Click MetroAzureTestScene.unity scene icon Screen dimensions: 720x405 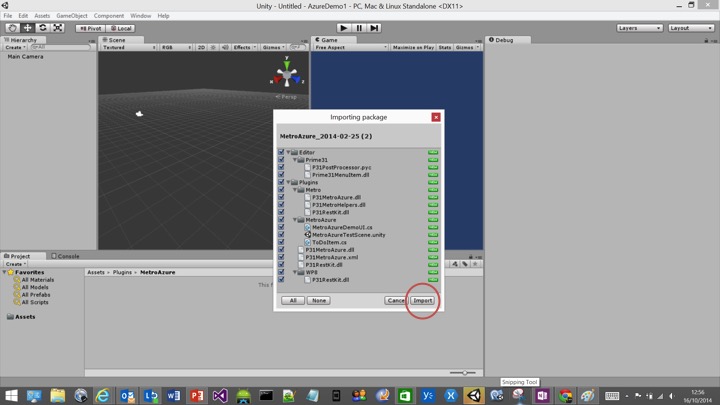pyautogui.click(x=308, y=235)
